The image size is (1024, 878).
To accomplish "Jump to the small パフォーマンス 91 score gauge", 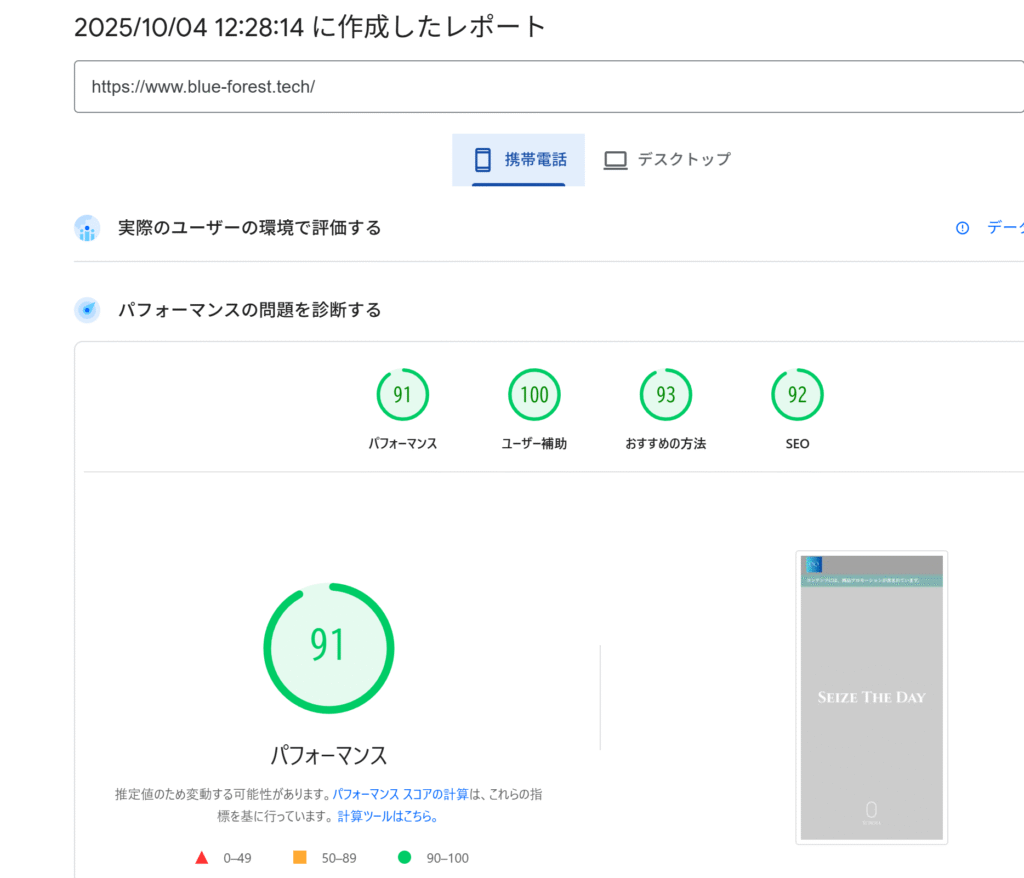I will (402, 395).
